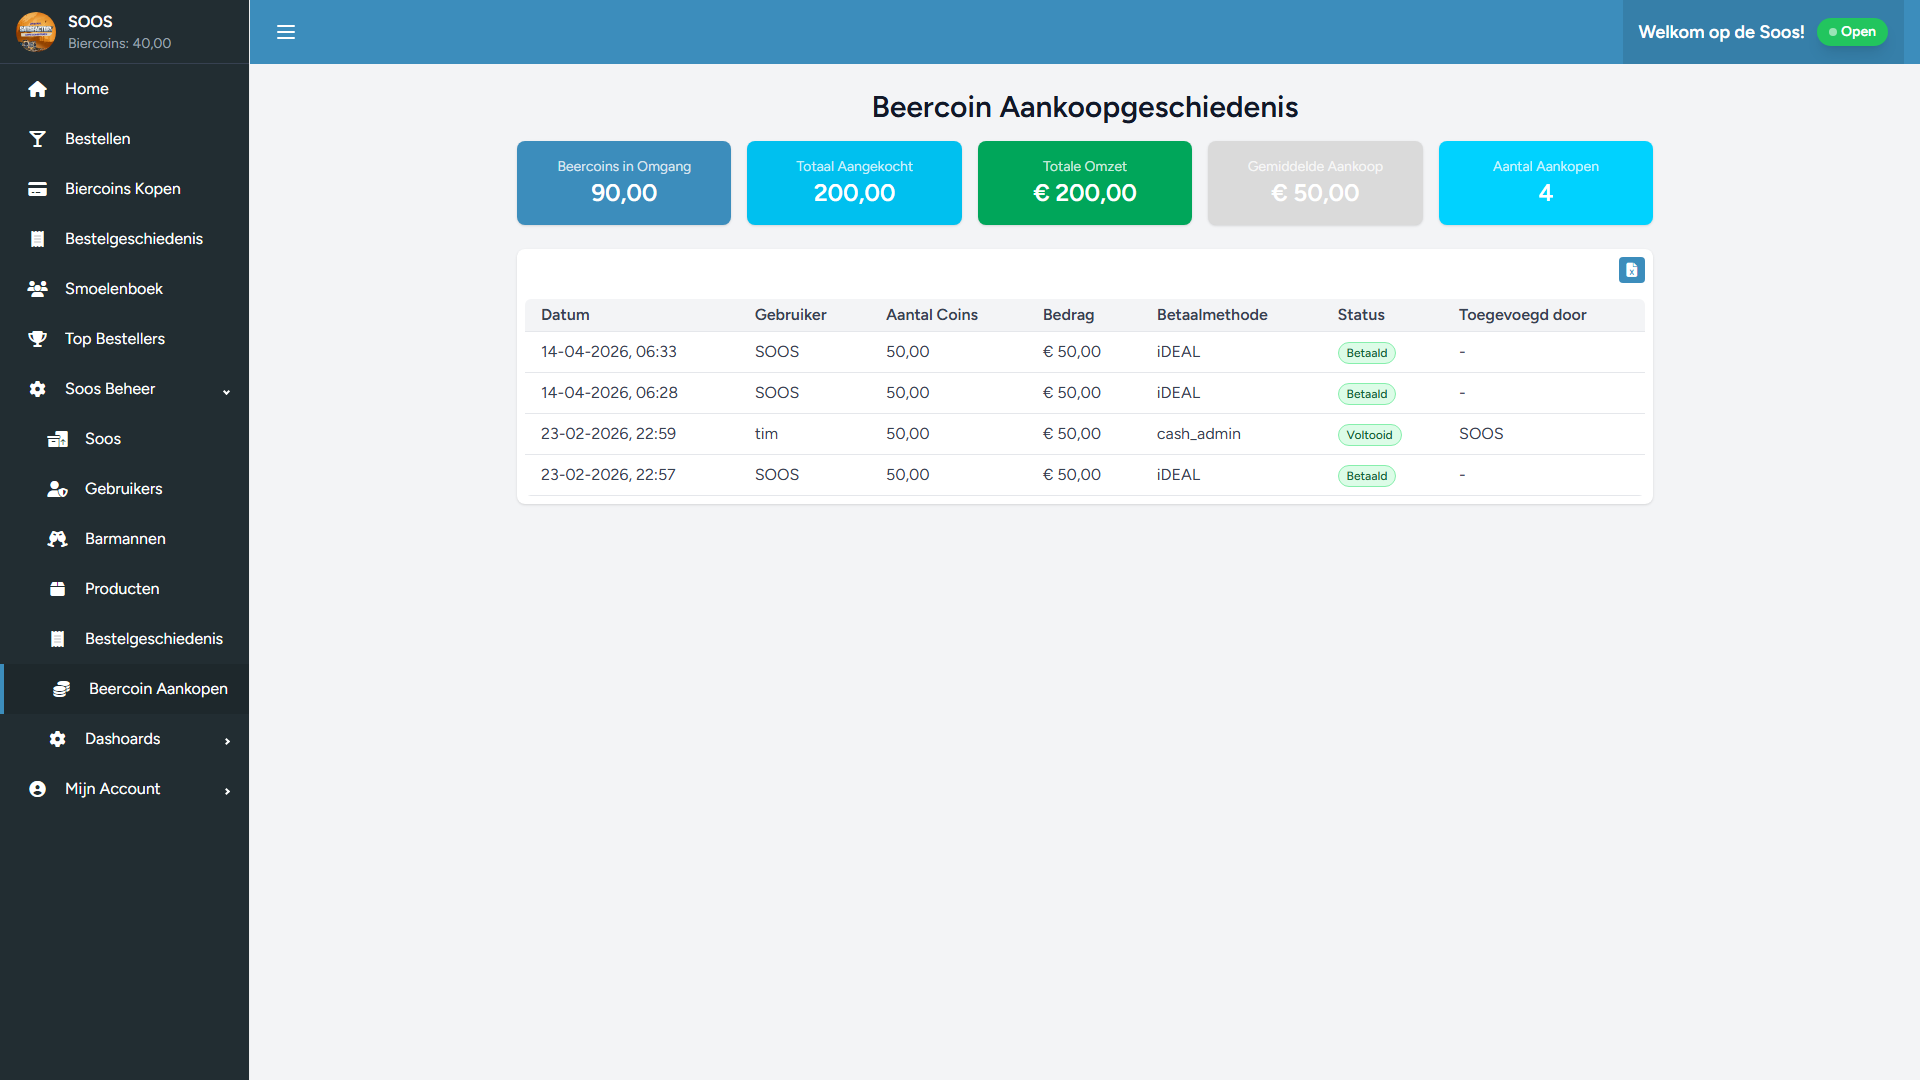Click the Biercoins Kopen card icon
The height and width of the screenshot is (1080, 1920).
coord(38,189)
